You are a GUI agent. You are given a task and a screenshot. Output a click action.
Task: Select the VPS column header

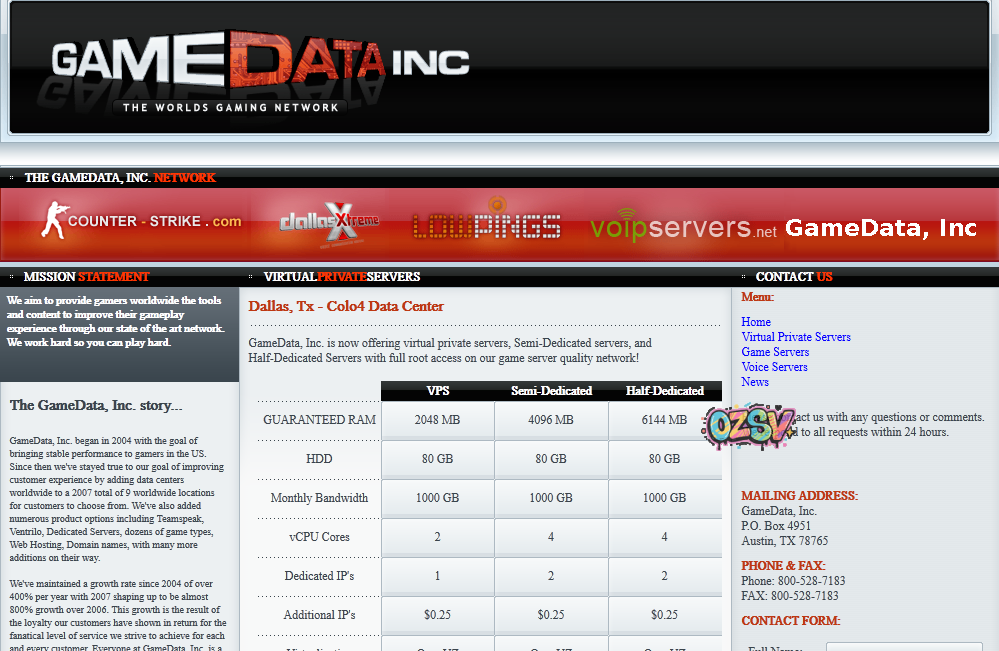437,391
